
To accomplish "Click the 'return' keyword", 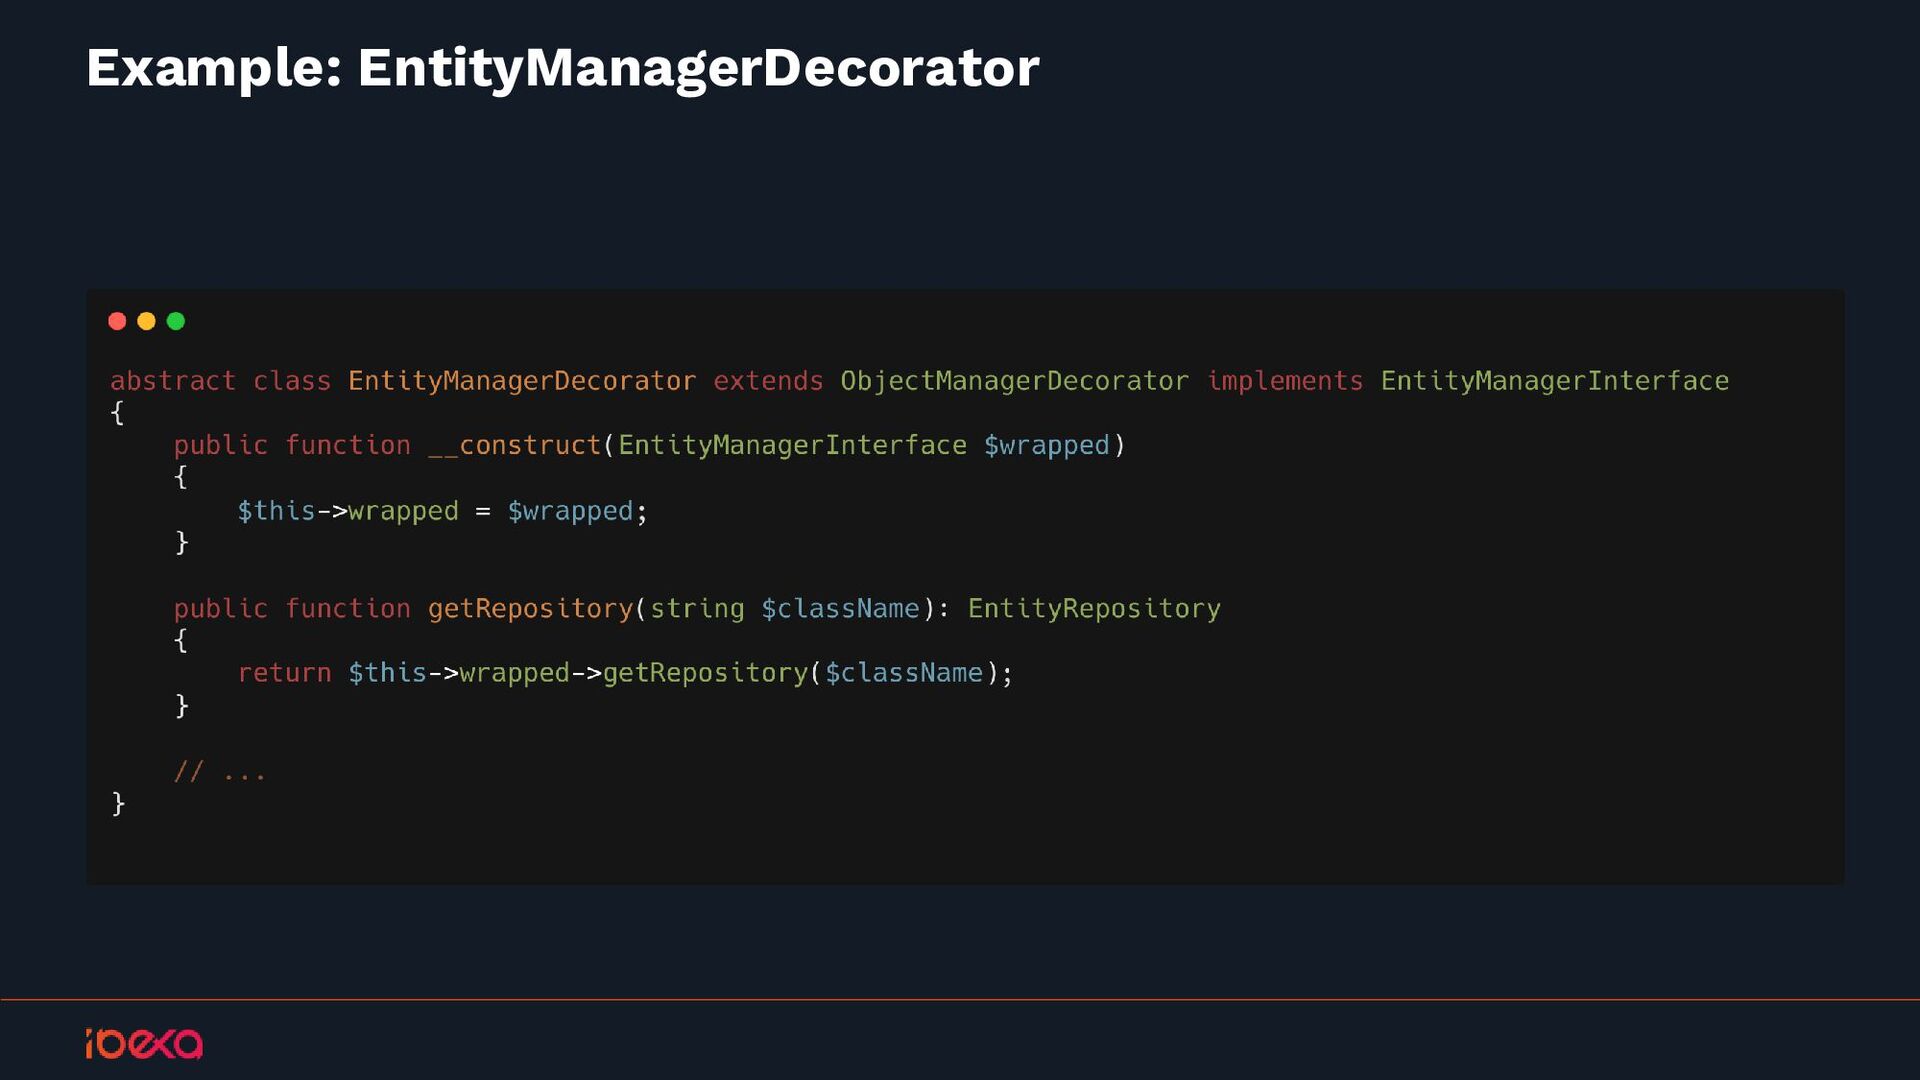I will (284, 673).
